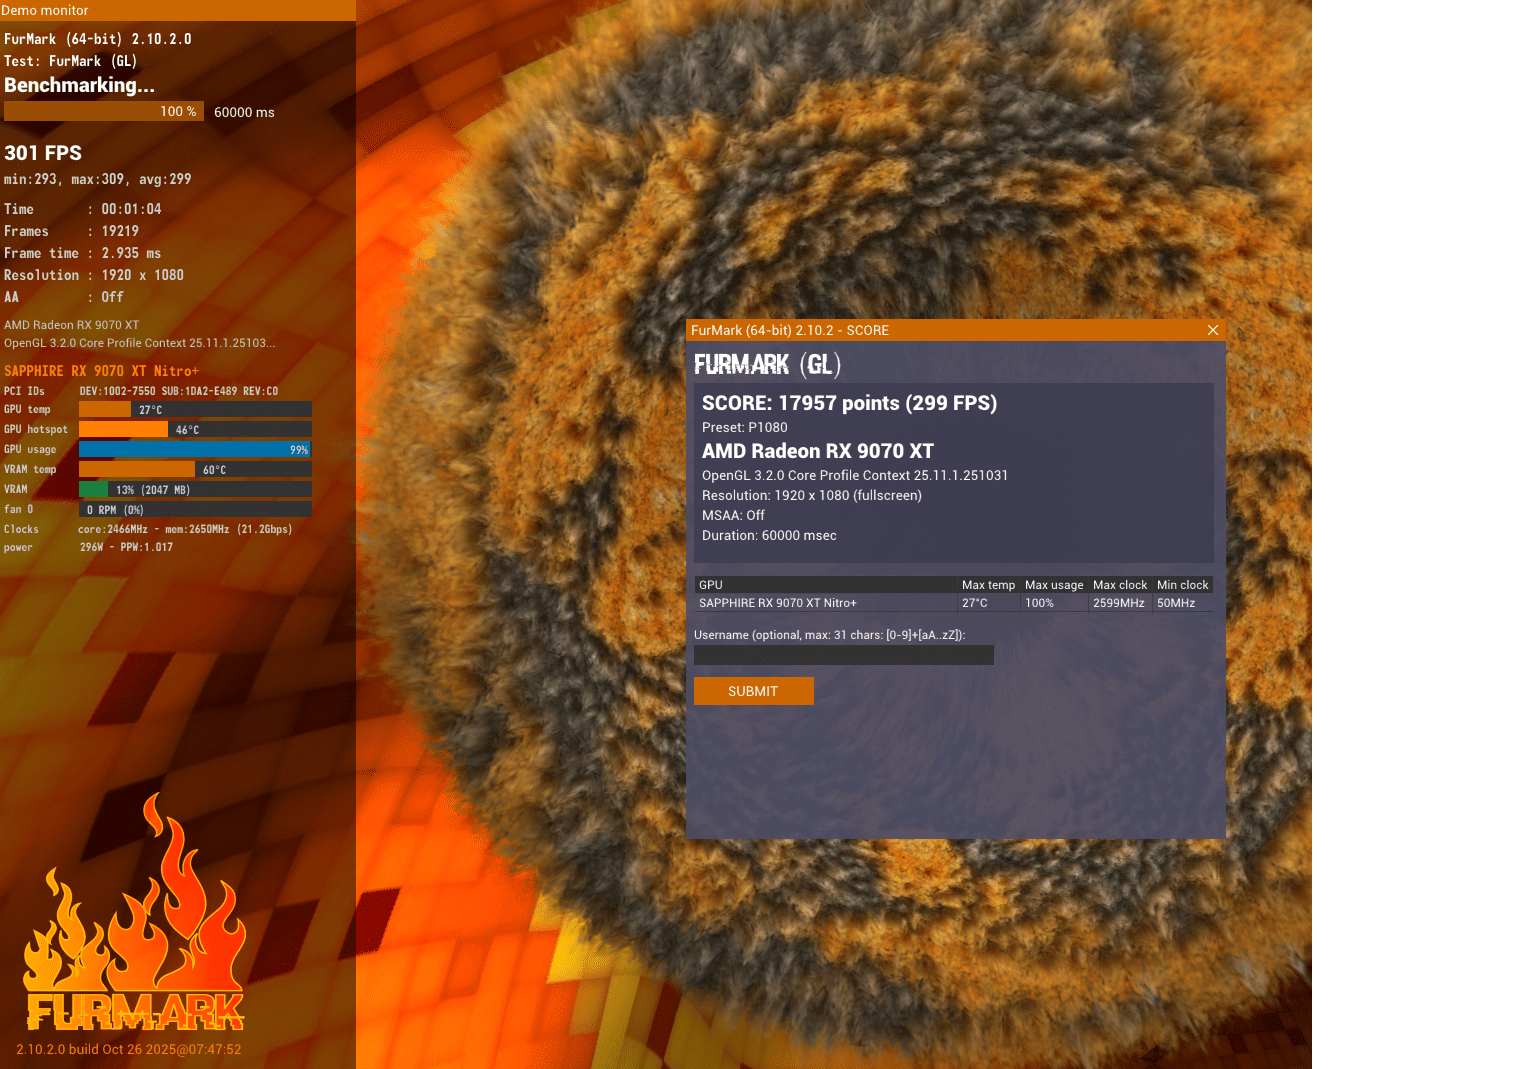Click the PCI IDs 'DEV:1002-7550' text

117,391
